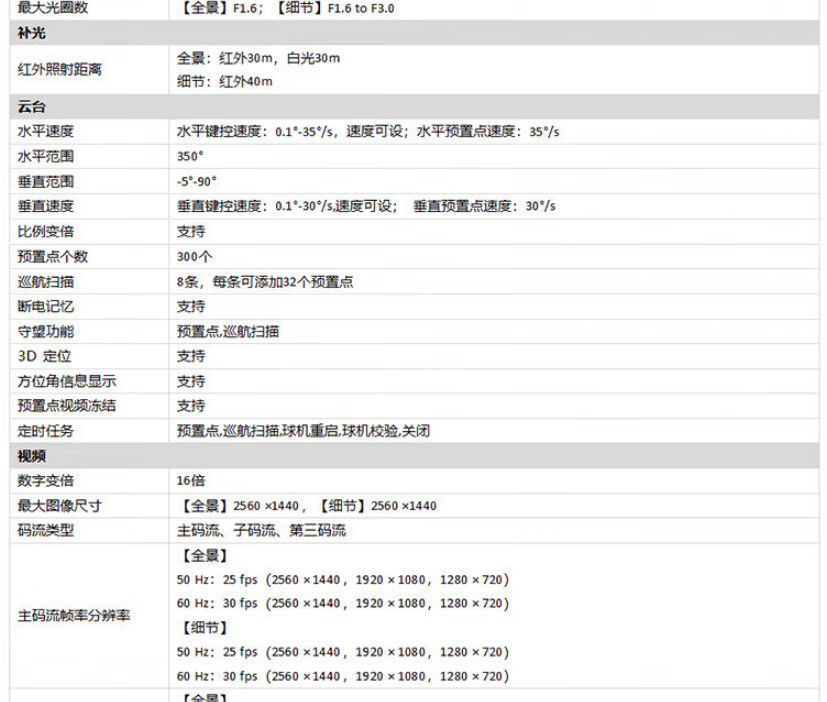Select the 8条，每条可添加32个预置点 cell text
827x702 pixels.
(264, 282)
